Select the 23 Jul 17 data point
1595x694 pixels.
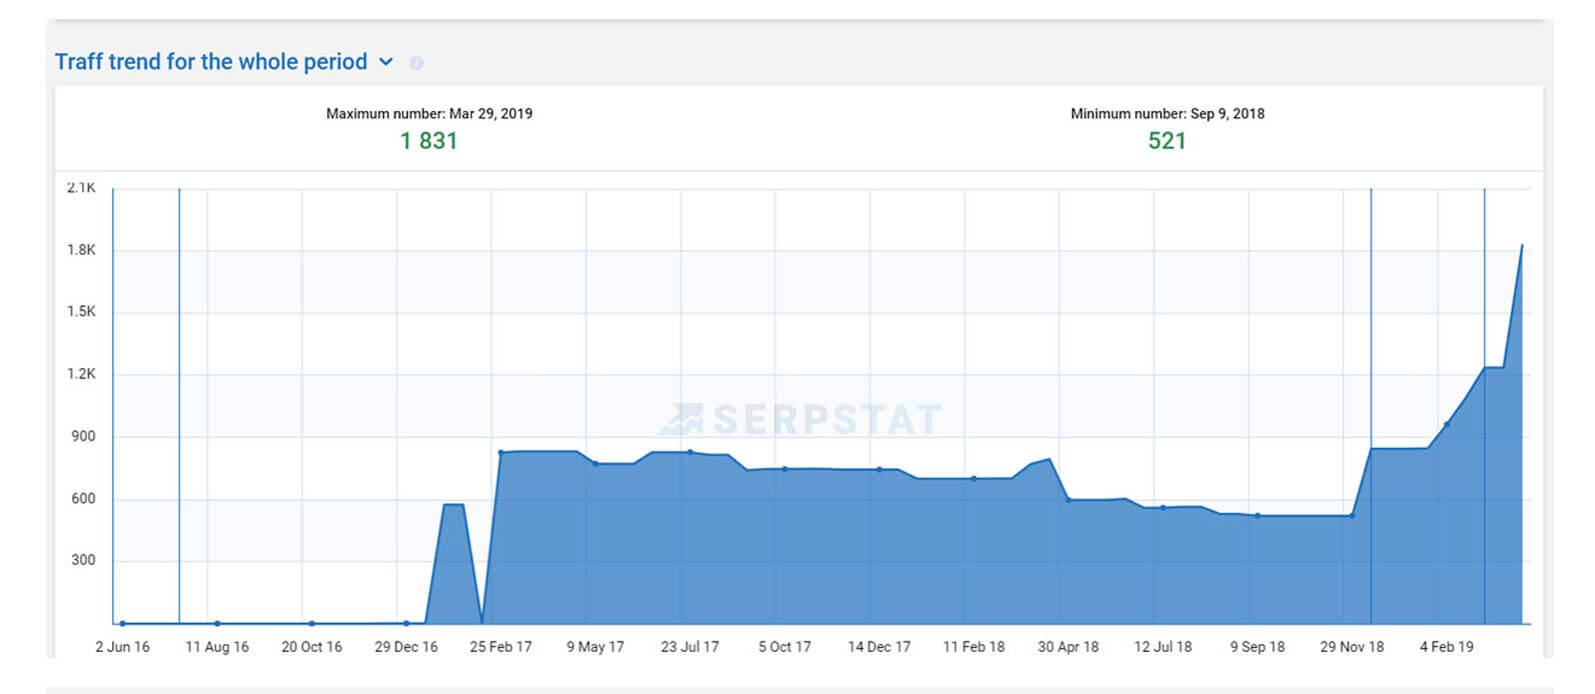pyautogui.click(x=690, y=452)
